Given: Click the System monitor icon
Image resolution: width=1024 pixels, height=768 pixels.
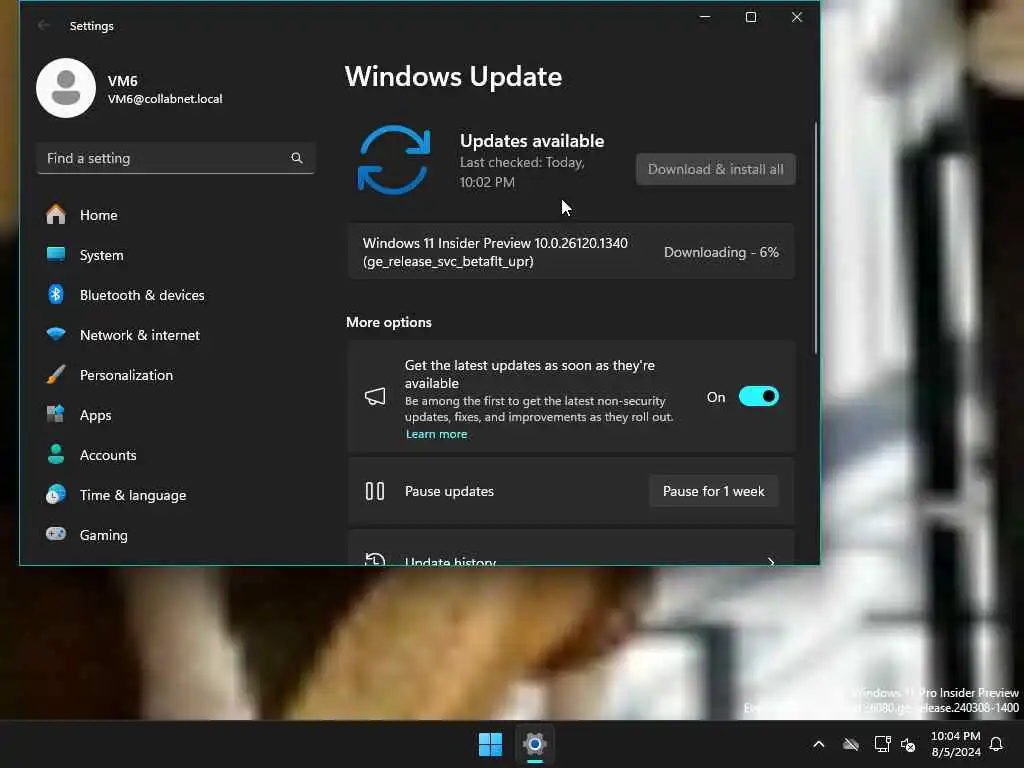Looking at the screenshot, I should tap(56, 254).
